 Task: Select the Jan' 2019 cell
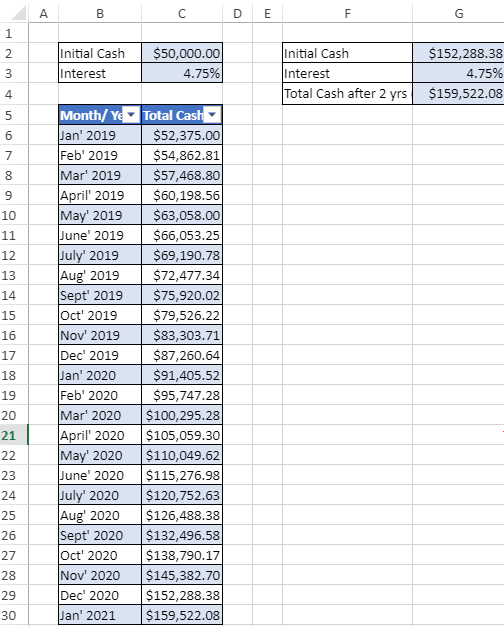pos(100,135)
